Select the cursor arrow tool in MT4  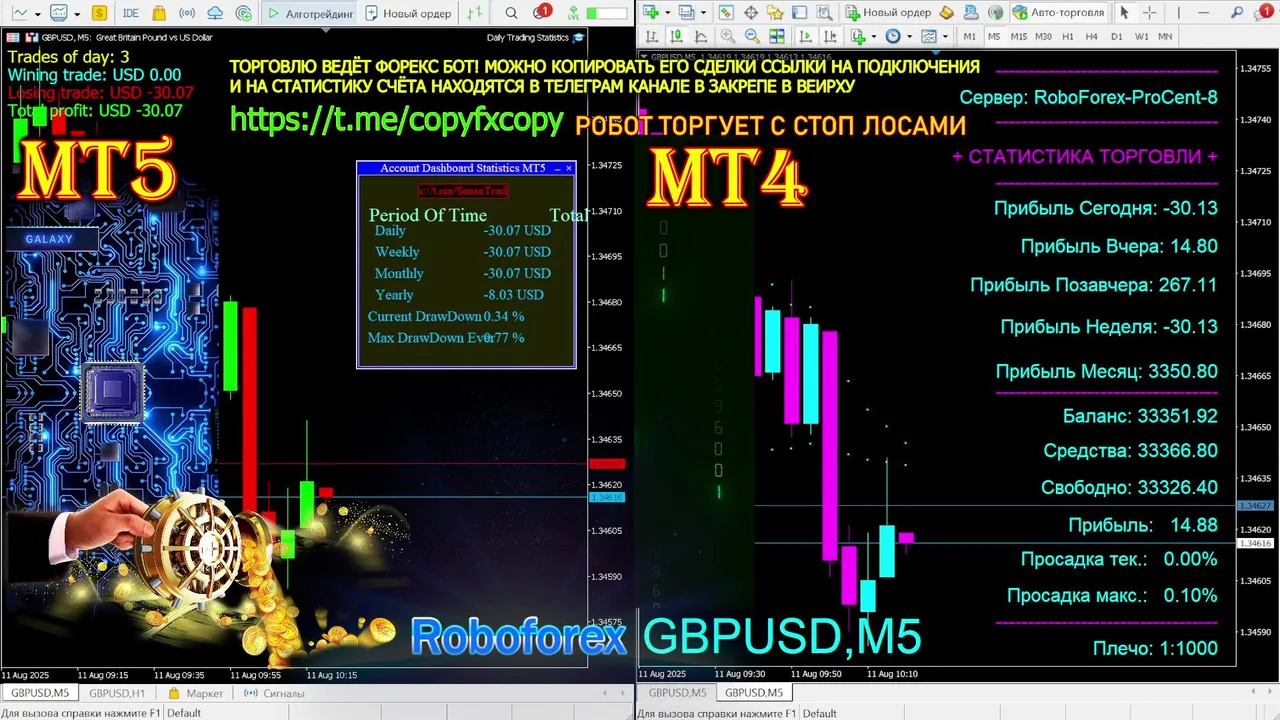tap(1124, 12)
